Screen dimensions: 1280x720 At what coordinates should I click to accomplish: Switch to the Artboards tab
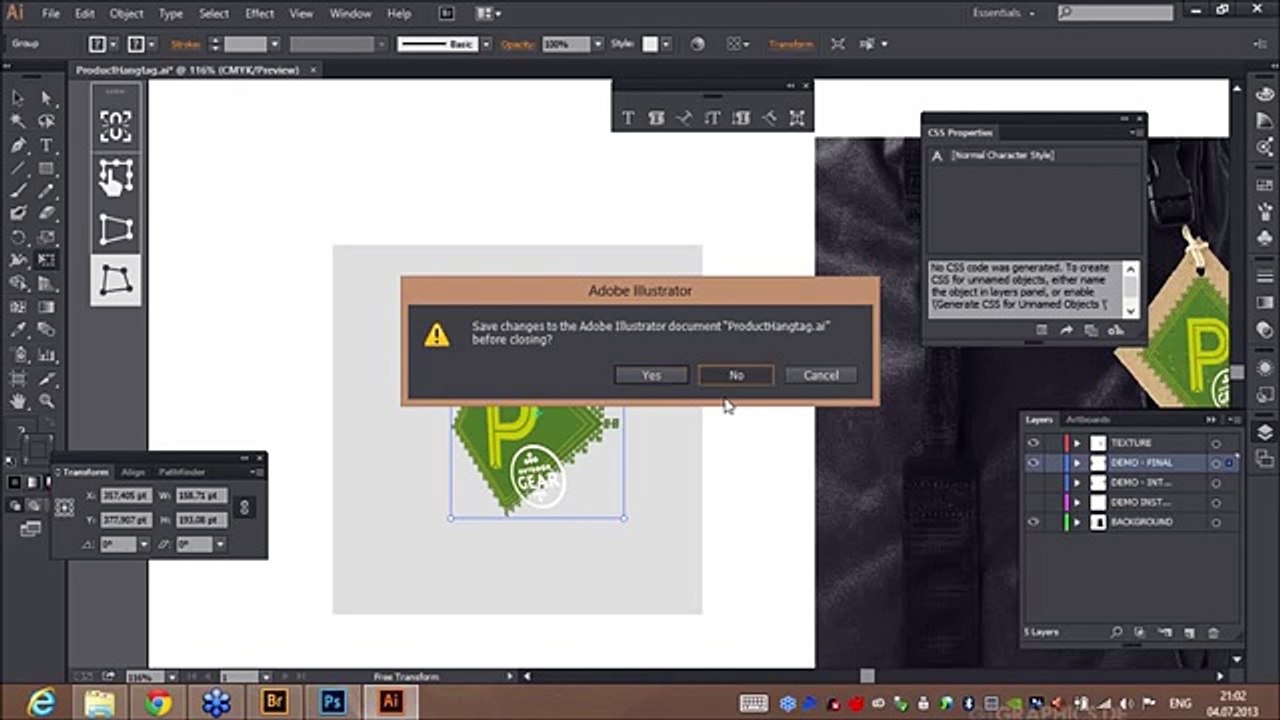point(1087,419)
